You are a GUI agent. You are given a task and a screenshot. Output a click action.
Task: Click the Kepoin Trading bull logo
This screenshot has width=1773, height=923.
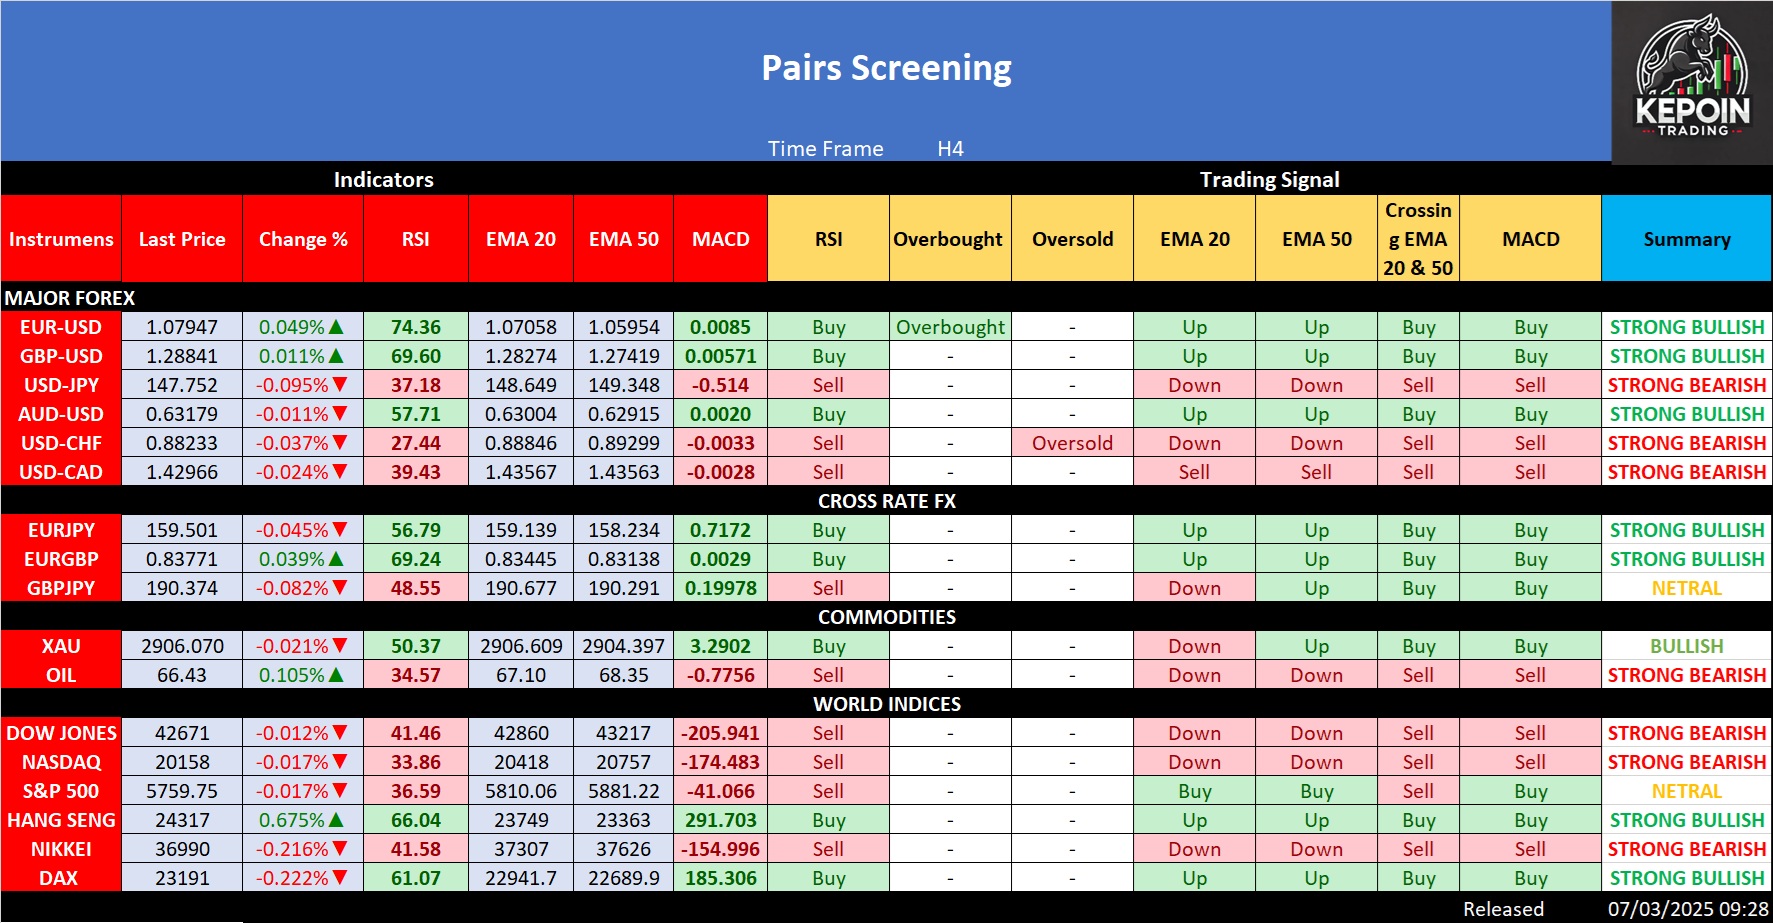[1692, 80]
